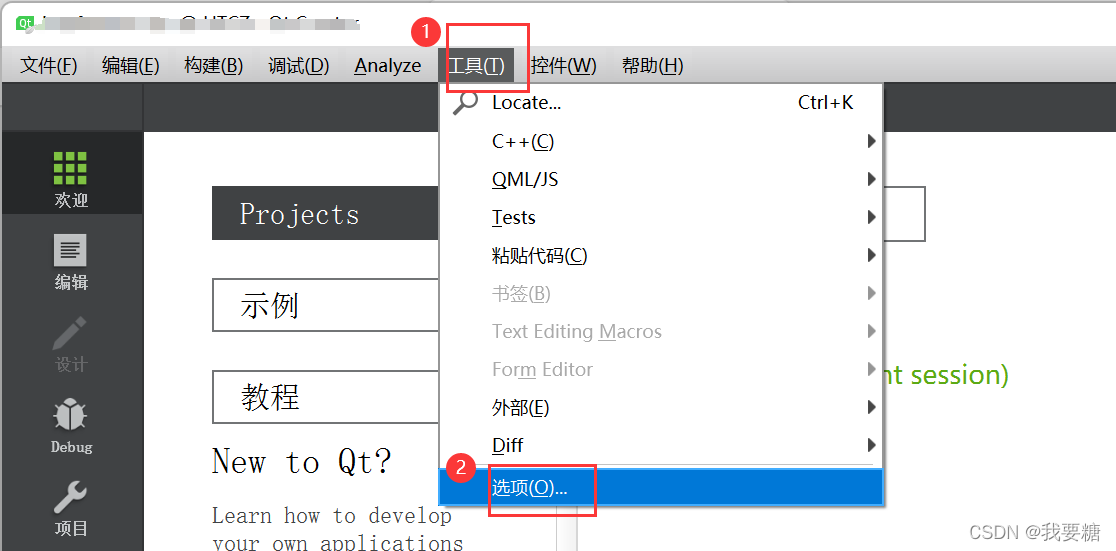Open the 文件(F) menu
Viewport: 1116px width, 551px height.
pos(49,65)
